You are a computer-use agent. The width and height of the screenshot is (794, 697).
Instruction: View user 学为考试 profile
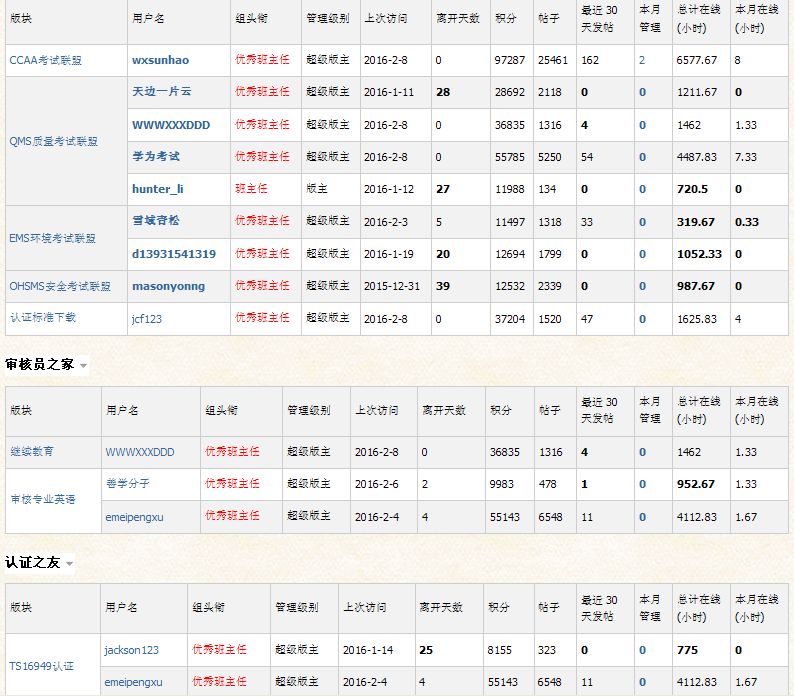(x=156, y=157)
